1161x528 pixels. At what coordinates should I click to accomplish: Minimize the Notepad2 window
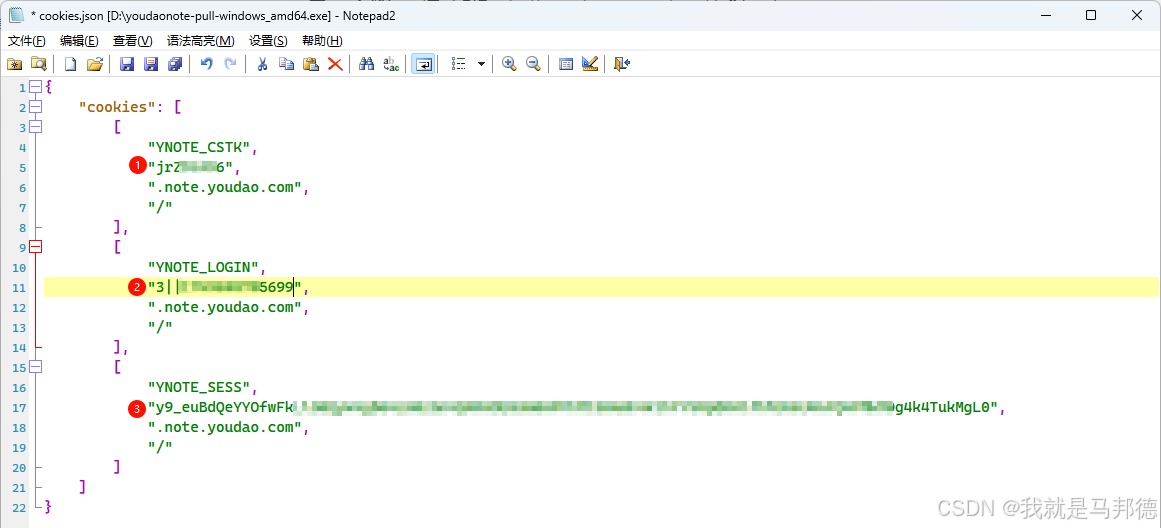[1045, 16]
